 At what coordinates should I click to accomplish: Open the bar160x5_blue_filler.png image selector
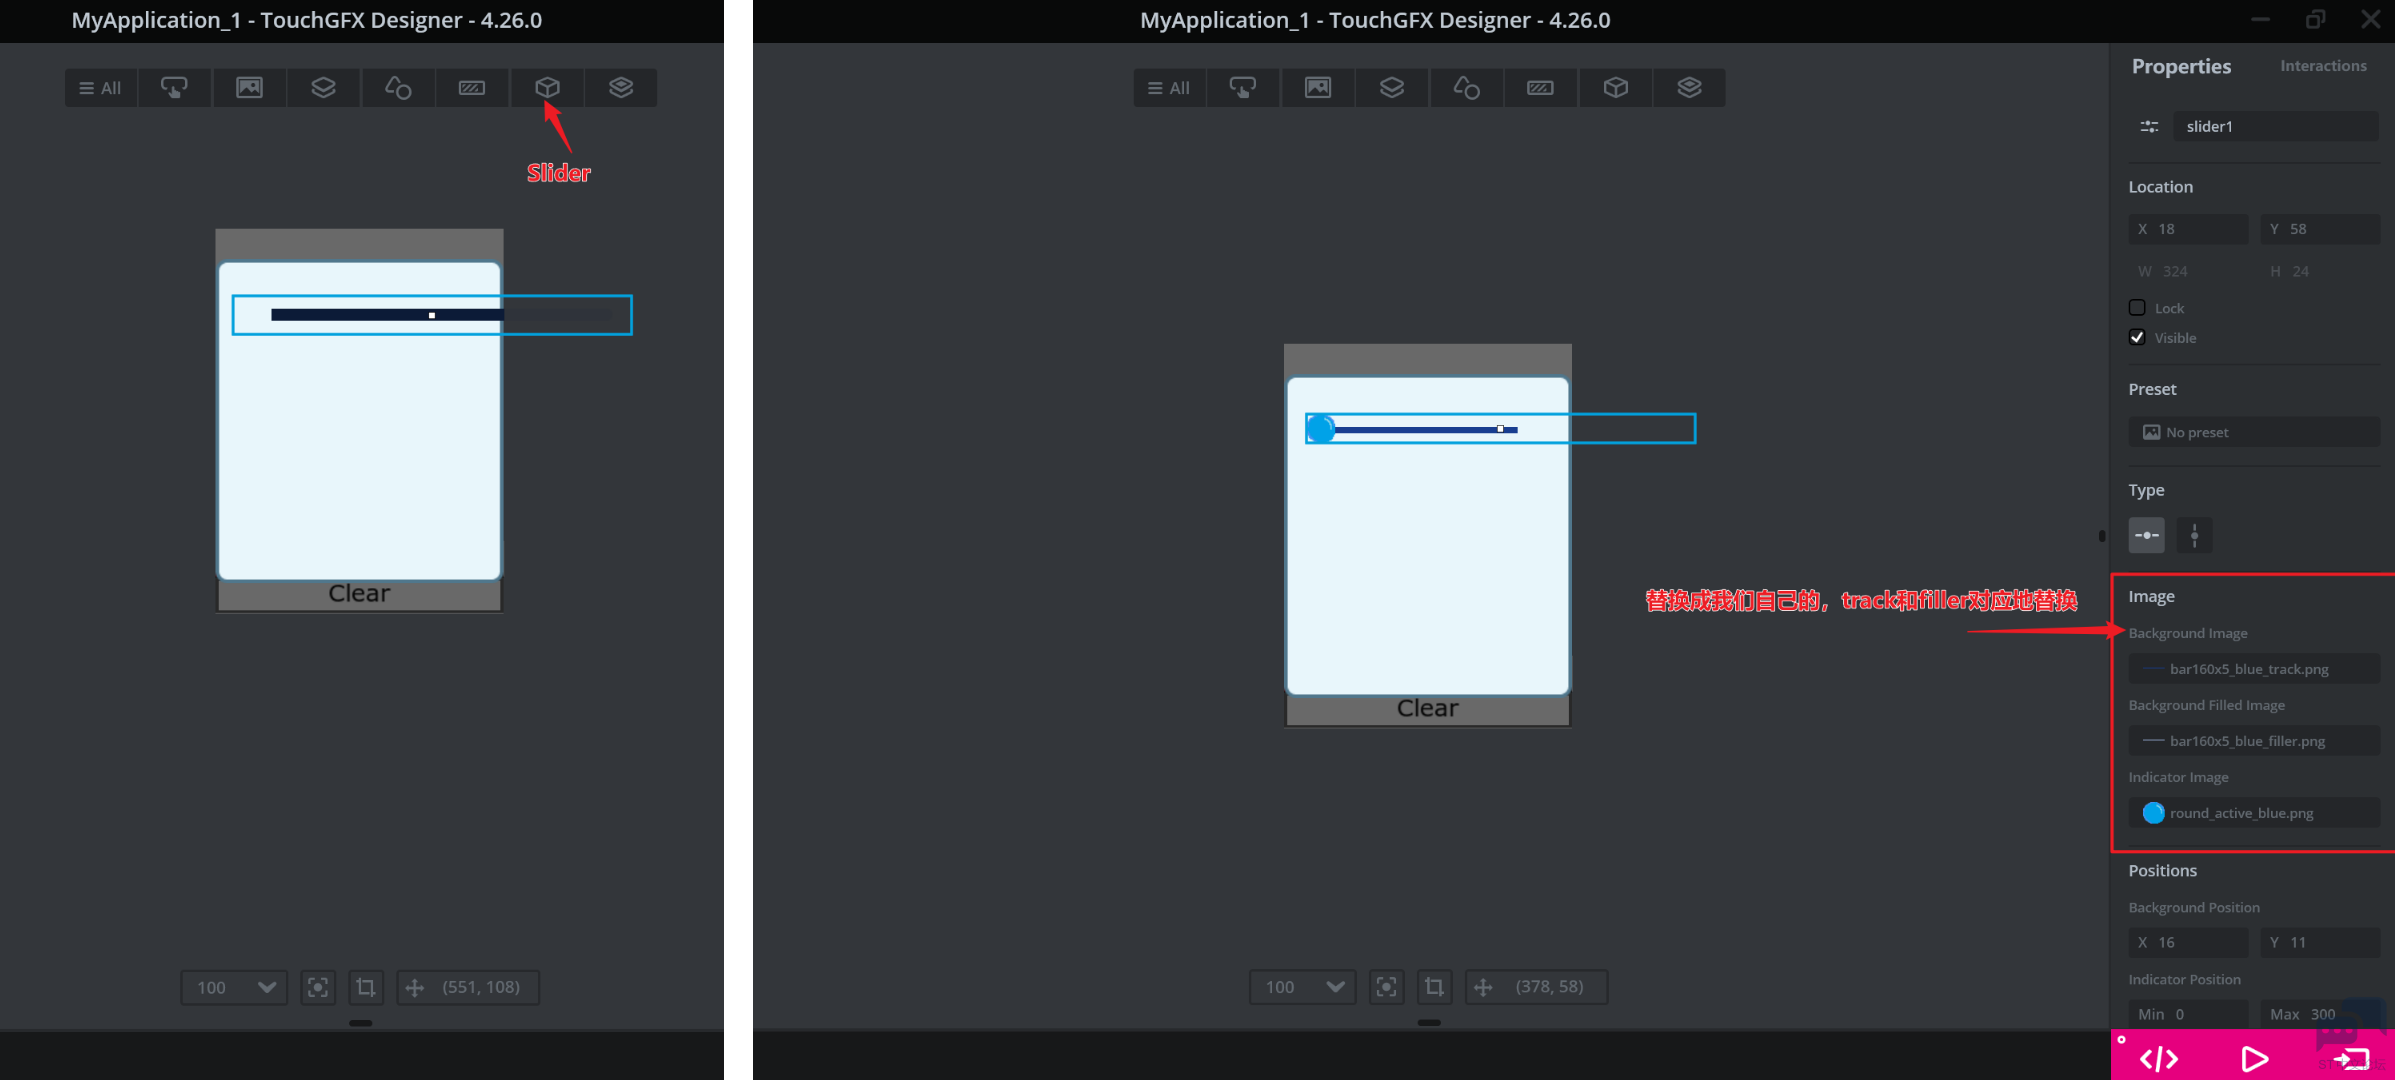click(2253, 741)
